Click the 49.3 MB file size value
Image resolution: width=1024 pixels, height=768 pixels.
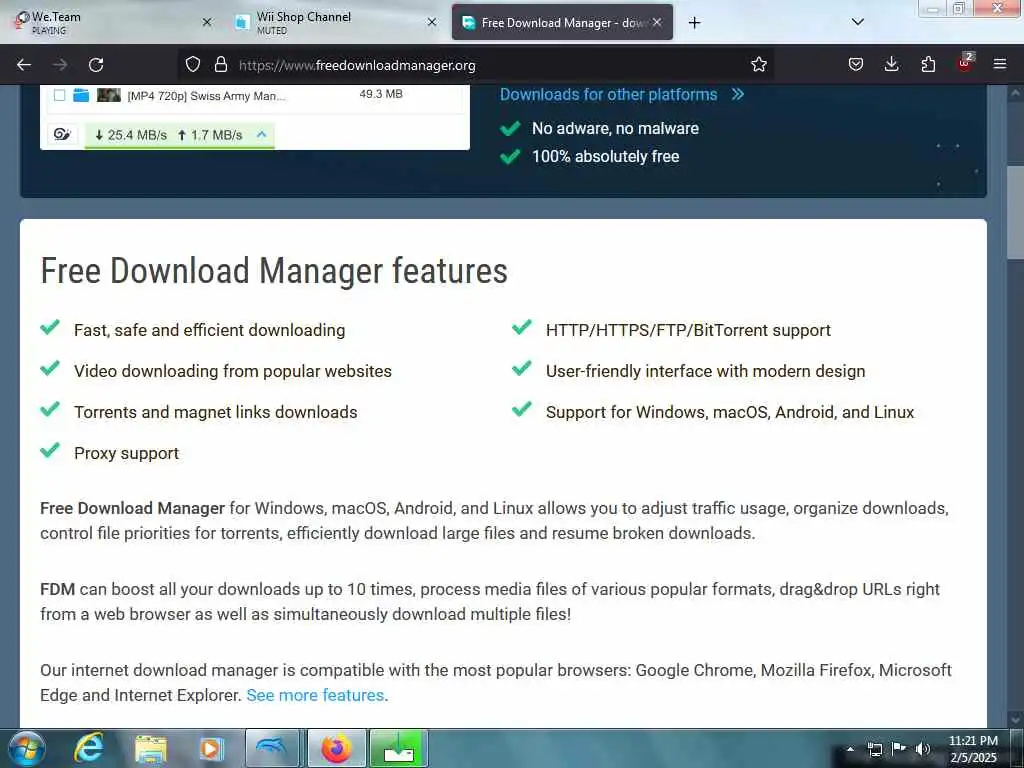(381, 94)
